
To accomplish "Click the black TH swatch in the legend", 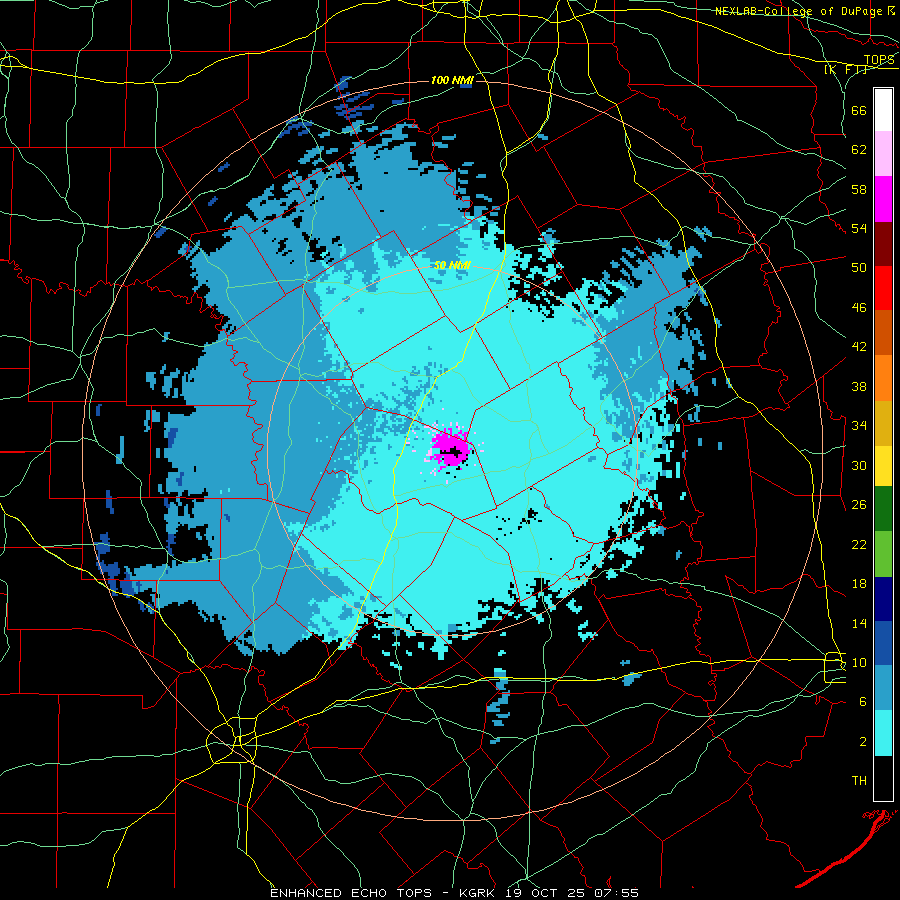I will tap(883, 778).
